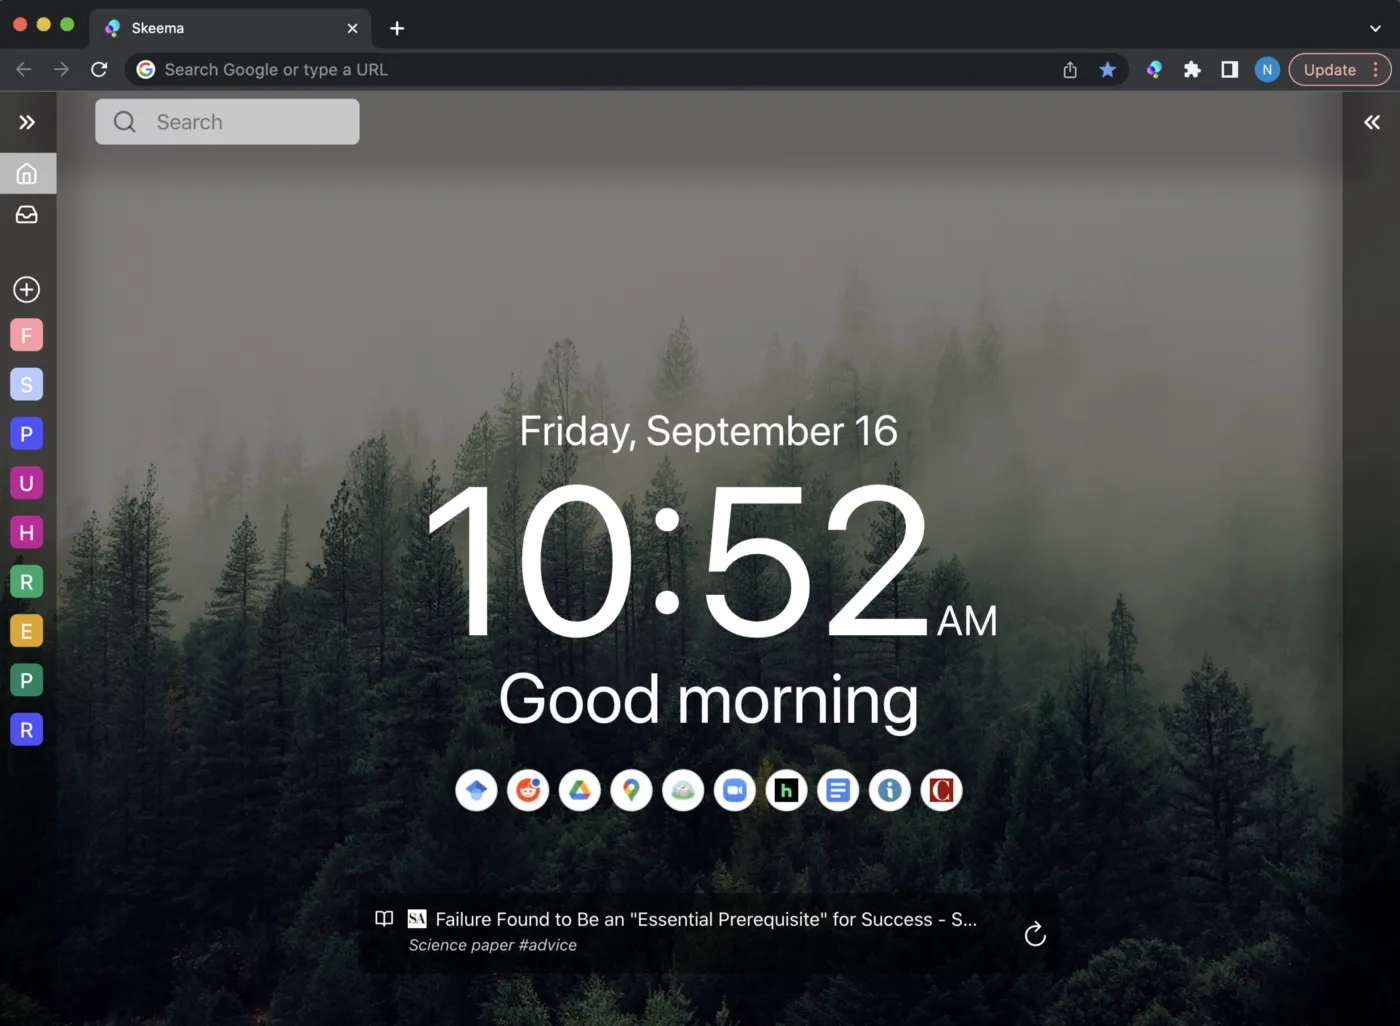Open the Zoom shortcut icon
Image resolution: width=1400 pixels, height=1026 pixels.
735,790
